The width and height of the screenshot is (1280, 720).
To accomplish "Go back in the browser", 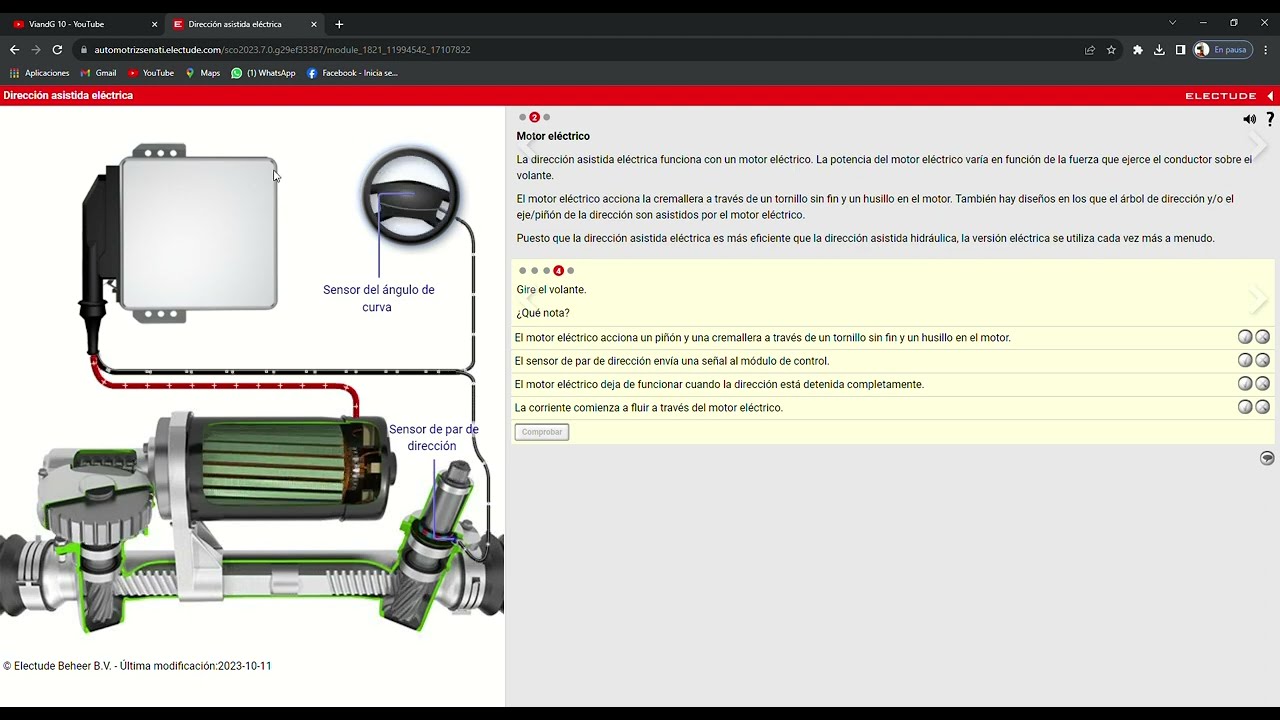I will point(14,50).
